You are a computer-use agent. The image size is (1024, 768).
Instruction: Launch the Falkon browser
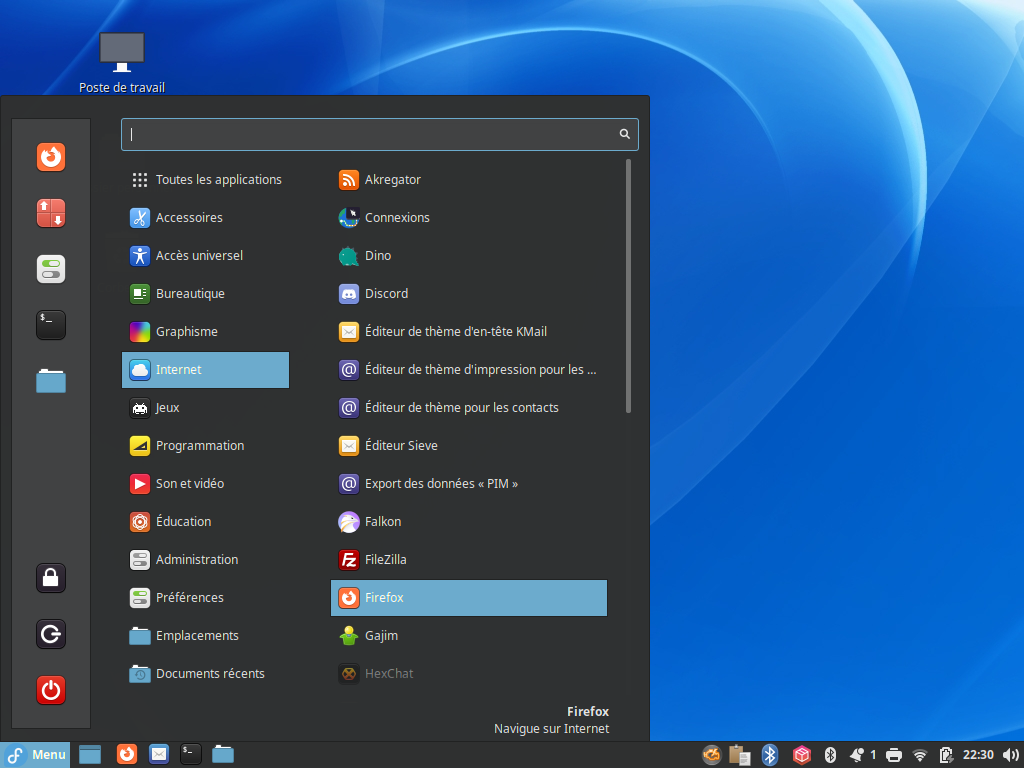(469, 522)
